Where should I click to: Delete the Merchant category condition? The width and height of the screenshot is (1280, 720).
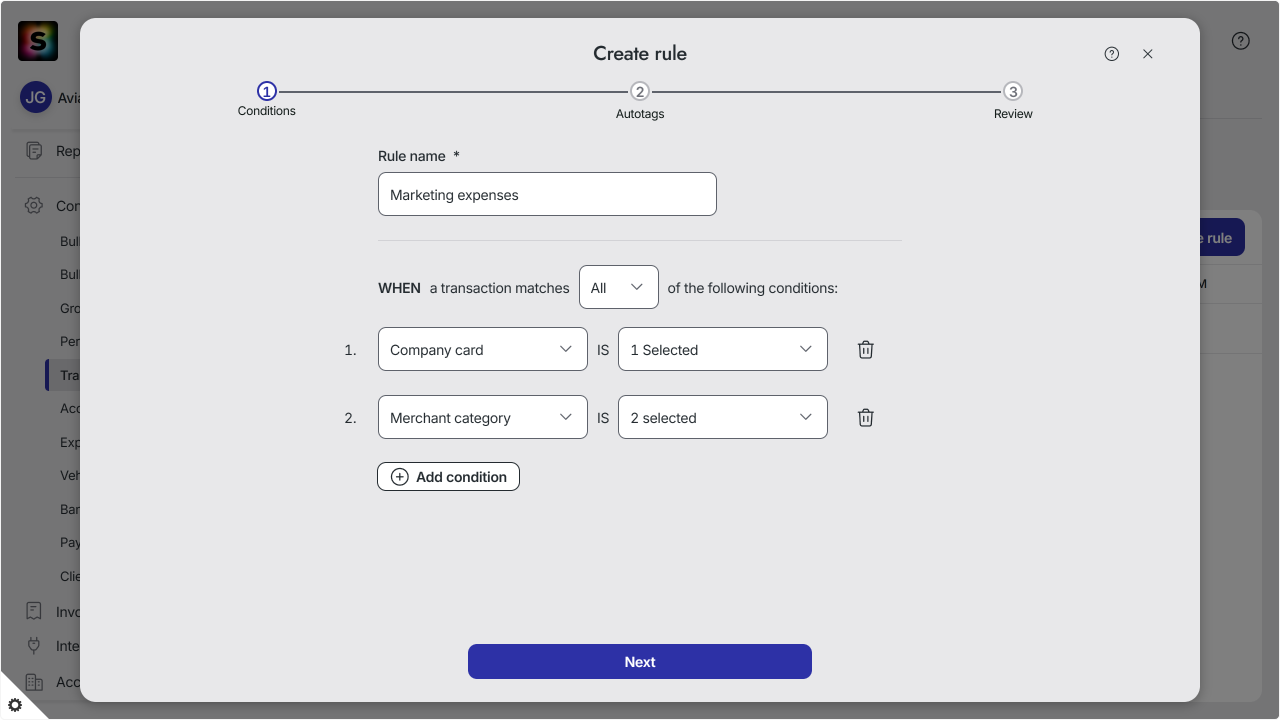point(866,418)
